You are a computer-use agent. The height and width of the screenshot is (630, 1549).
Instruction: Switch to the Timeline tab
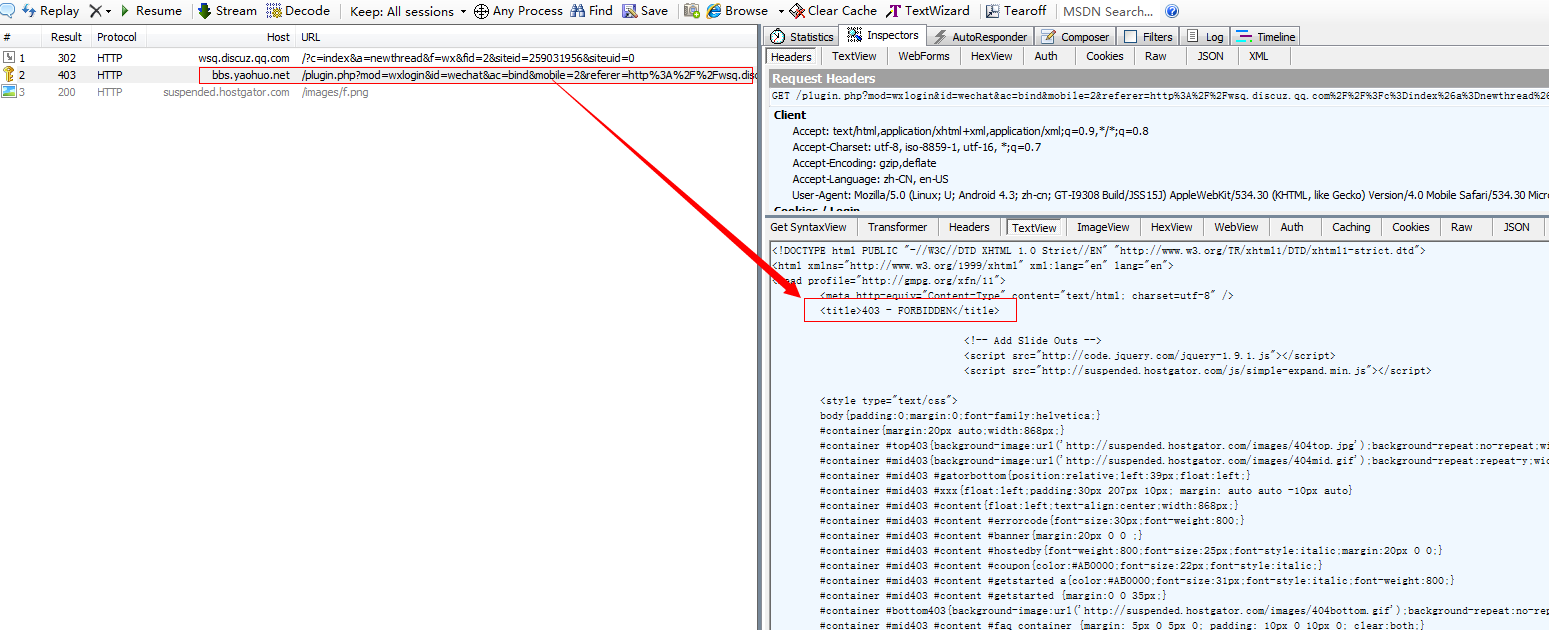pyautogui.click(x=1266, y=37)
